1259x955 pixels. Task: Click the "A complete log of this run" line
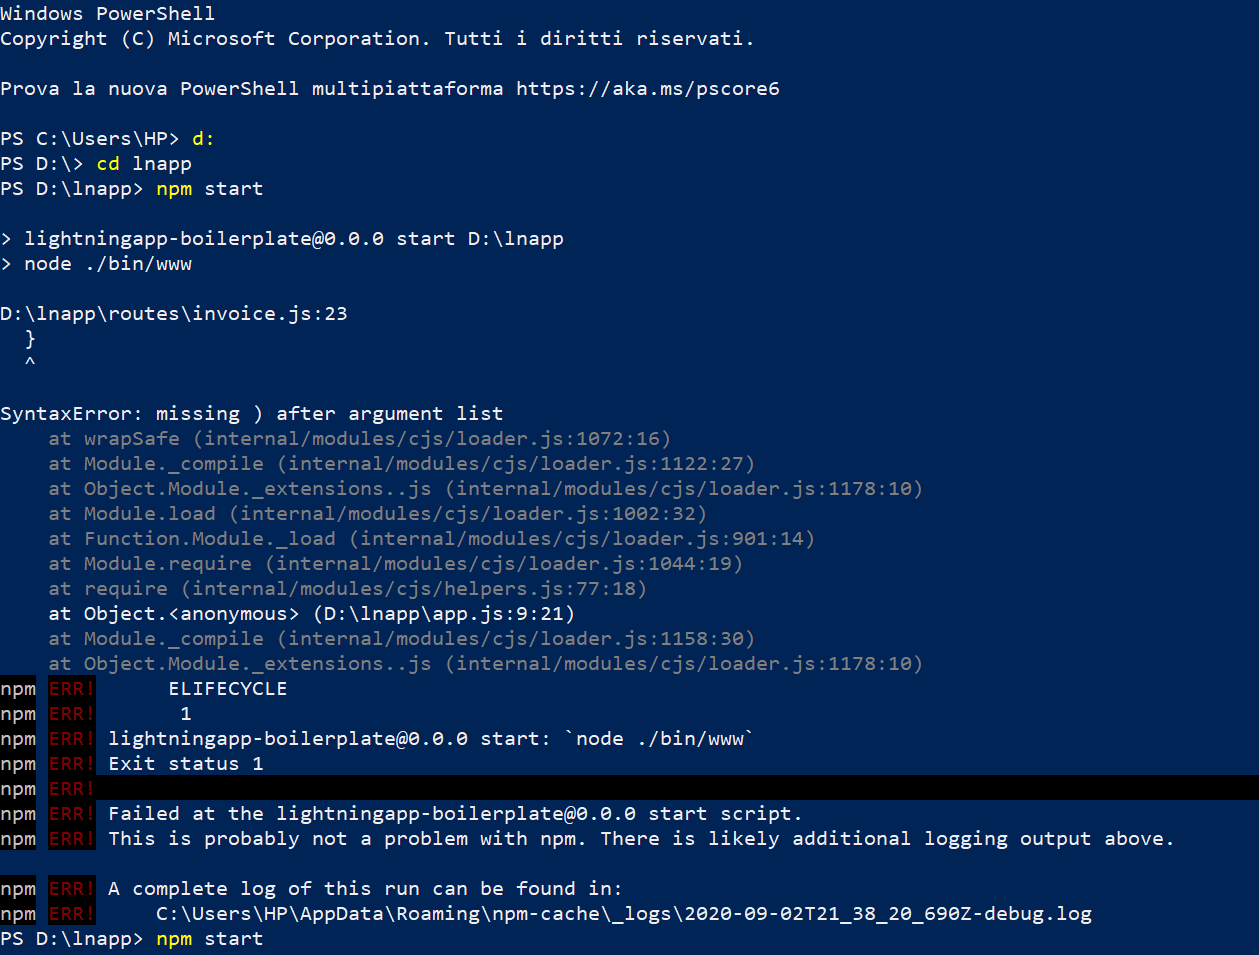tap(365, 888)
